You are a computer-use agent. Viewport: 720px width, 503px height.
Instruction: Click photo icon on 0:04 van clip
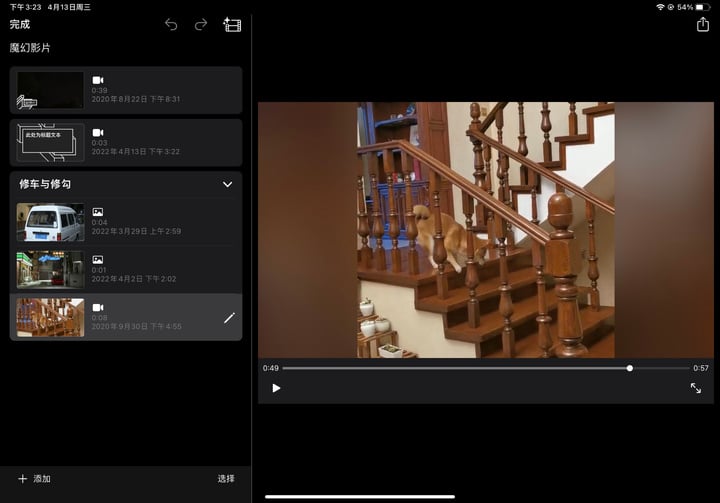98,212
